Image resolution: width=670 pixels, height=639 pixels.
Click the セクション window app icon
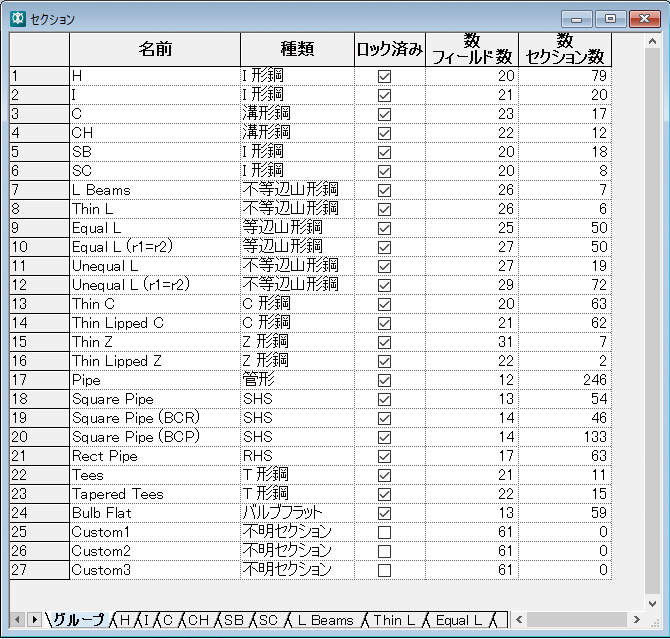(x=18, y=19)
